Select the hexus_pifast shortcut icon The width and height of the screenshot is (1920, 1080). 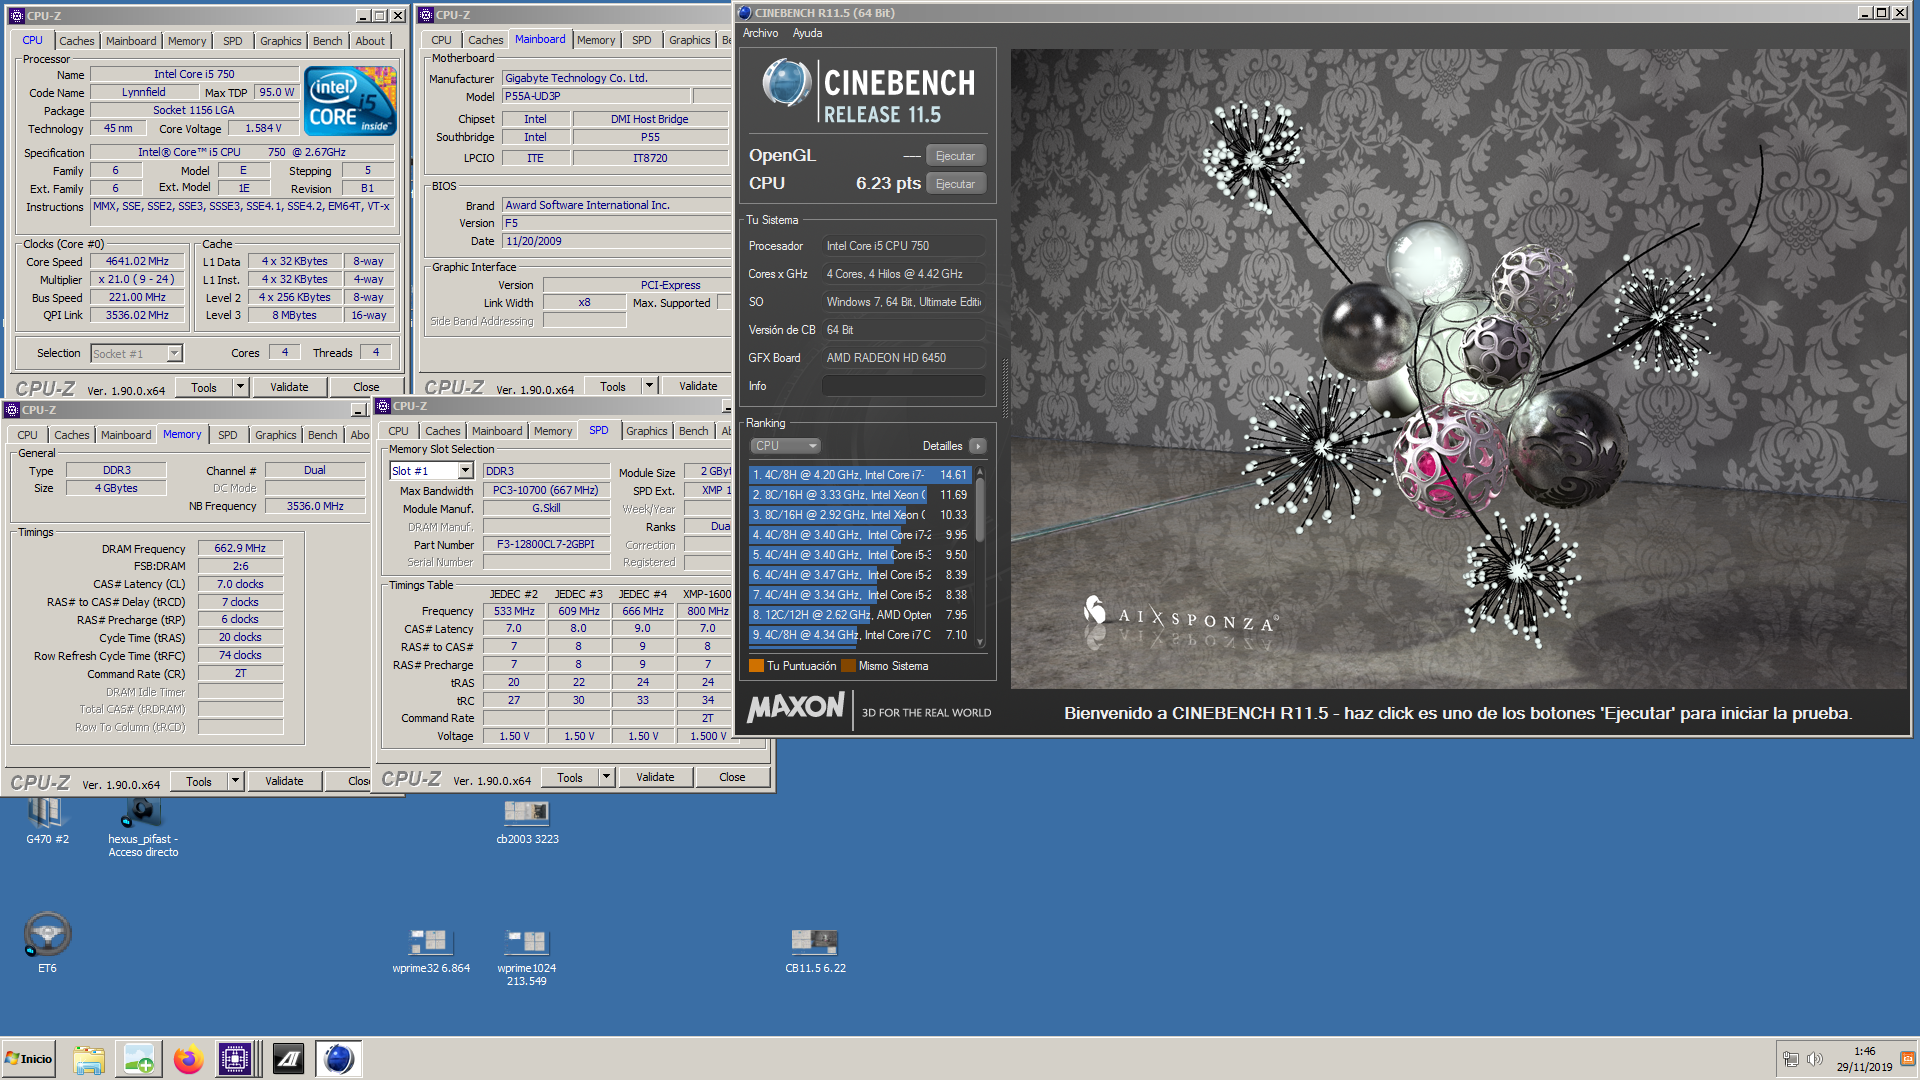point(143,828)
